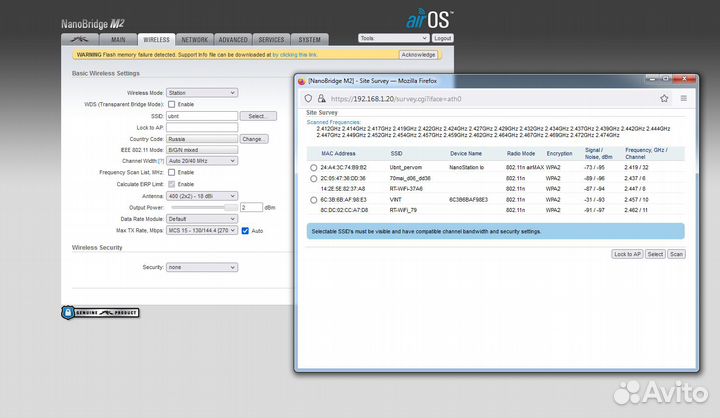This screenshot has width=720, height=418.
Task: Open the Tools dropdown
Action: (394, 38)
